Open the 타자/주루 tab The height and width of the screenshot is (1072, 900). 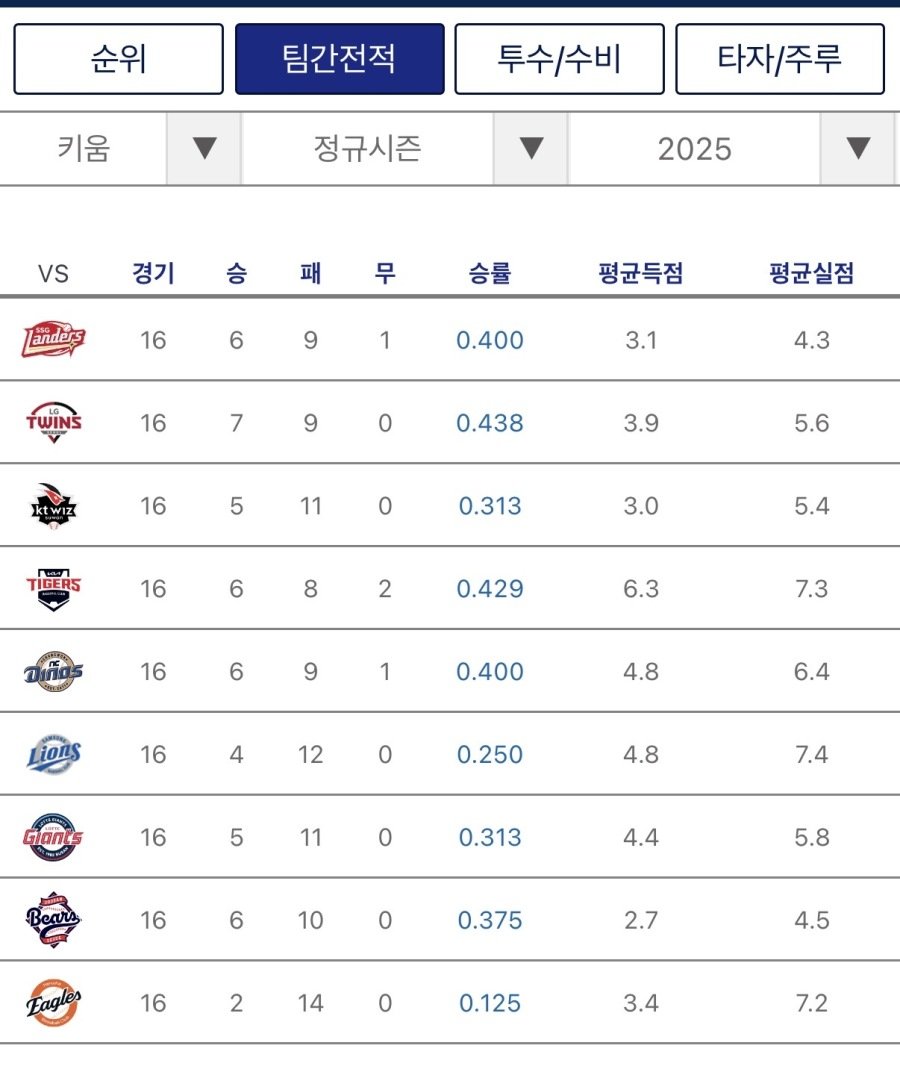(x=780, y=59)
